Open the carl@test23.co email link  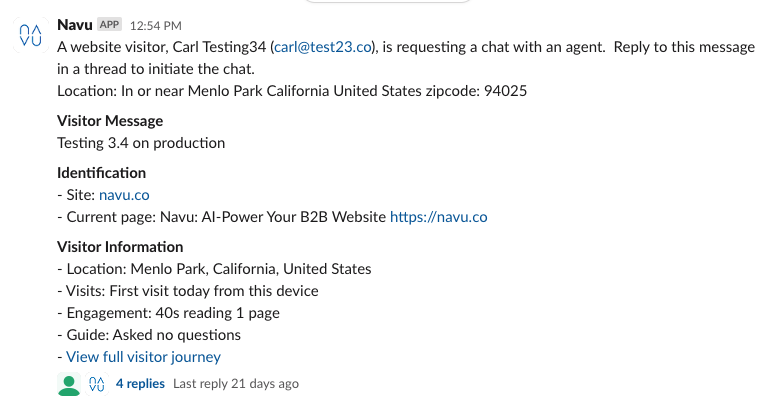coord(323,47)
